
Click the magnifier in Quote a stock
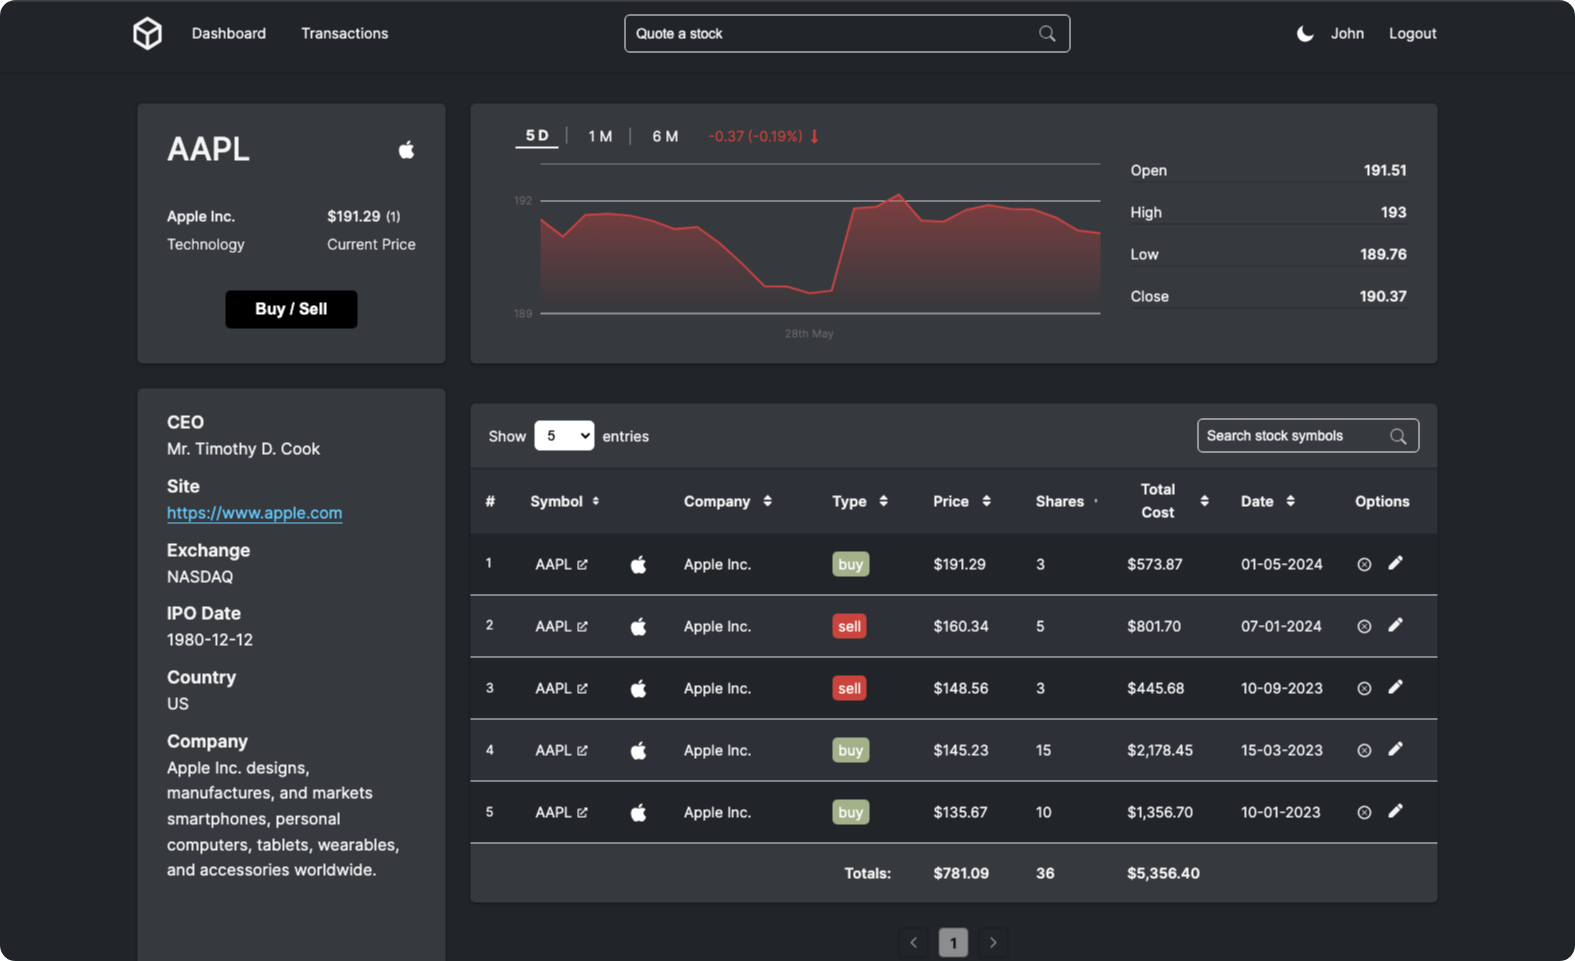coord(1047,33)
